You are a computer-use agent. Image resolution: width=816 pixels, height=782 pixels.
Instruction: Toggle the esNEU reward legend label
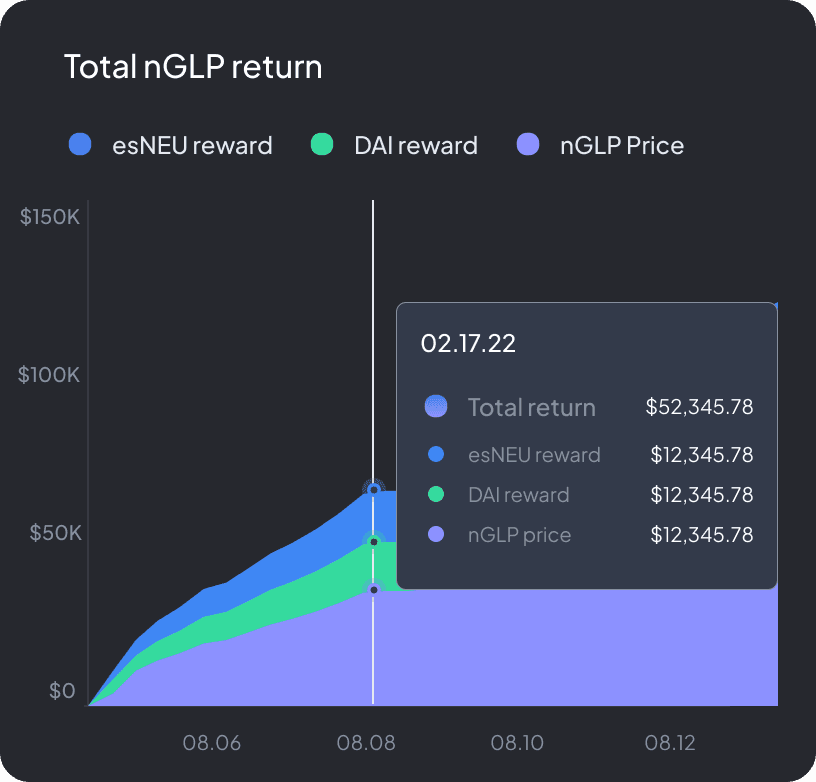tap(192, 145)
